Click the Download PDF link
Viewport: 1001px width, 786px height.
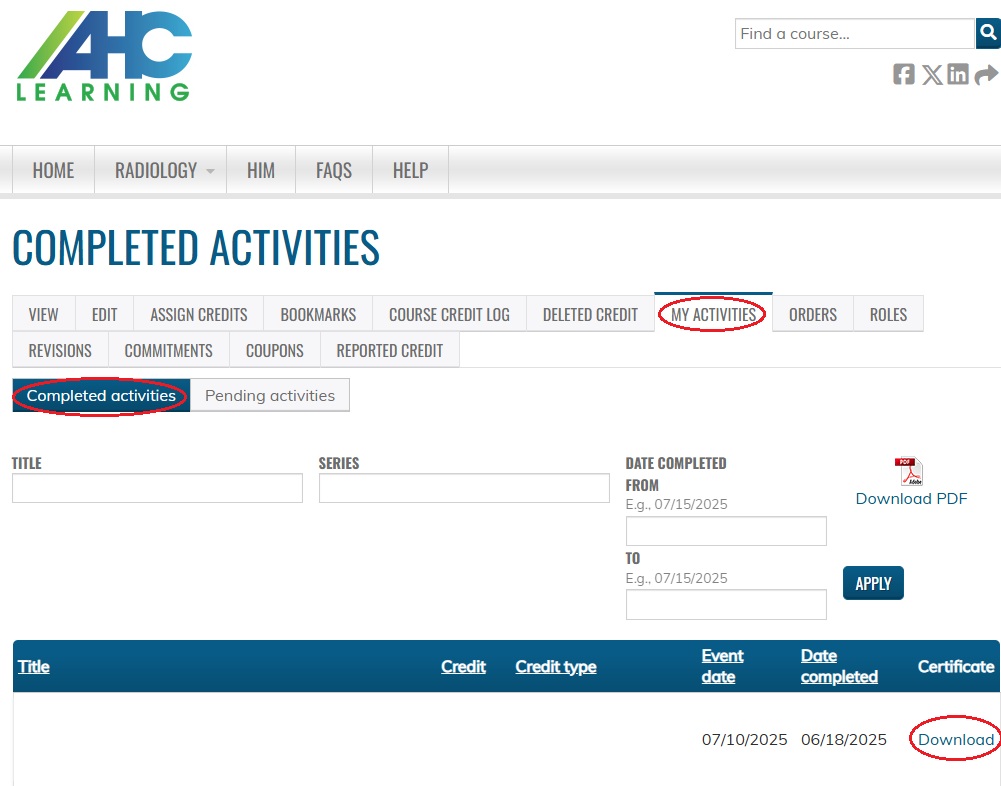[911, 499]
